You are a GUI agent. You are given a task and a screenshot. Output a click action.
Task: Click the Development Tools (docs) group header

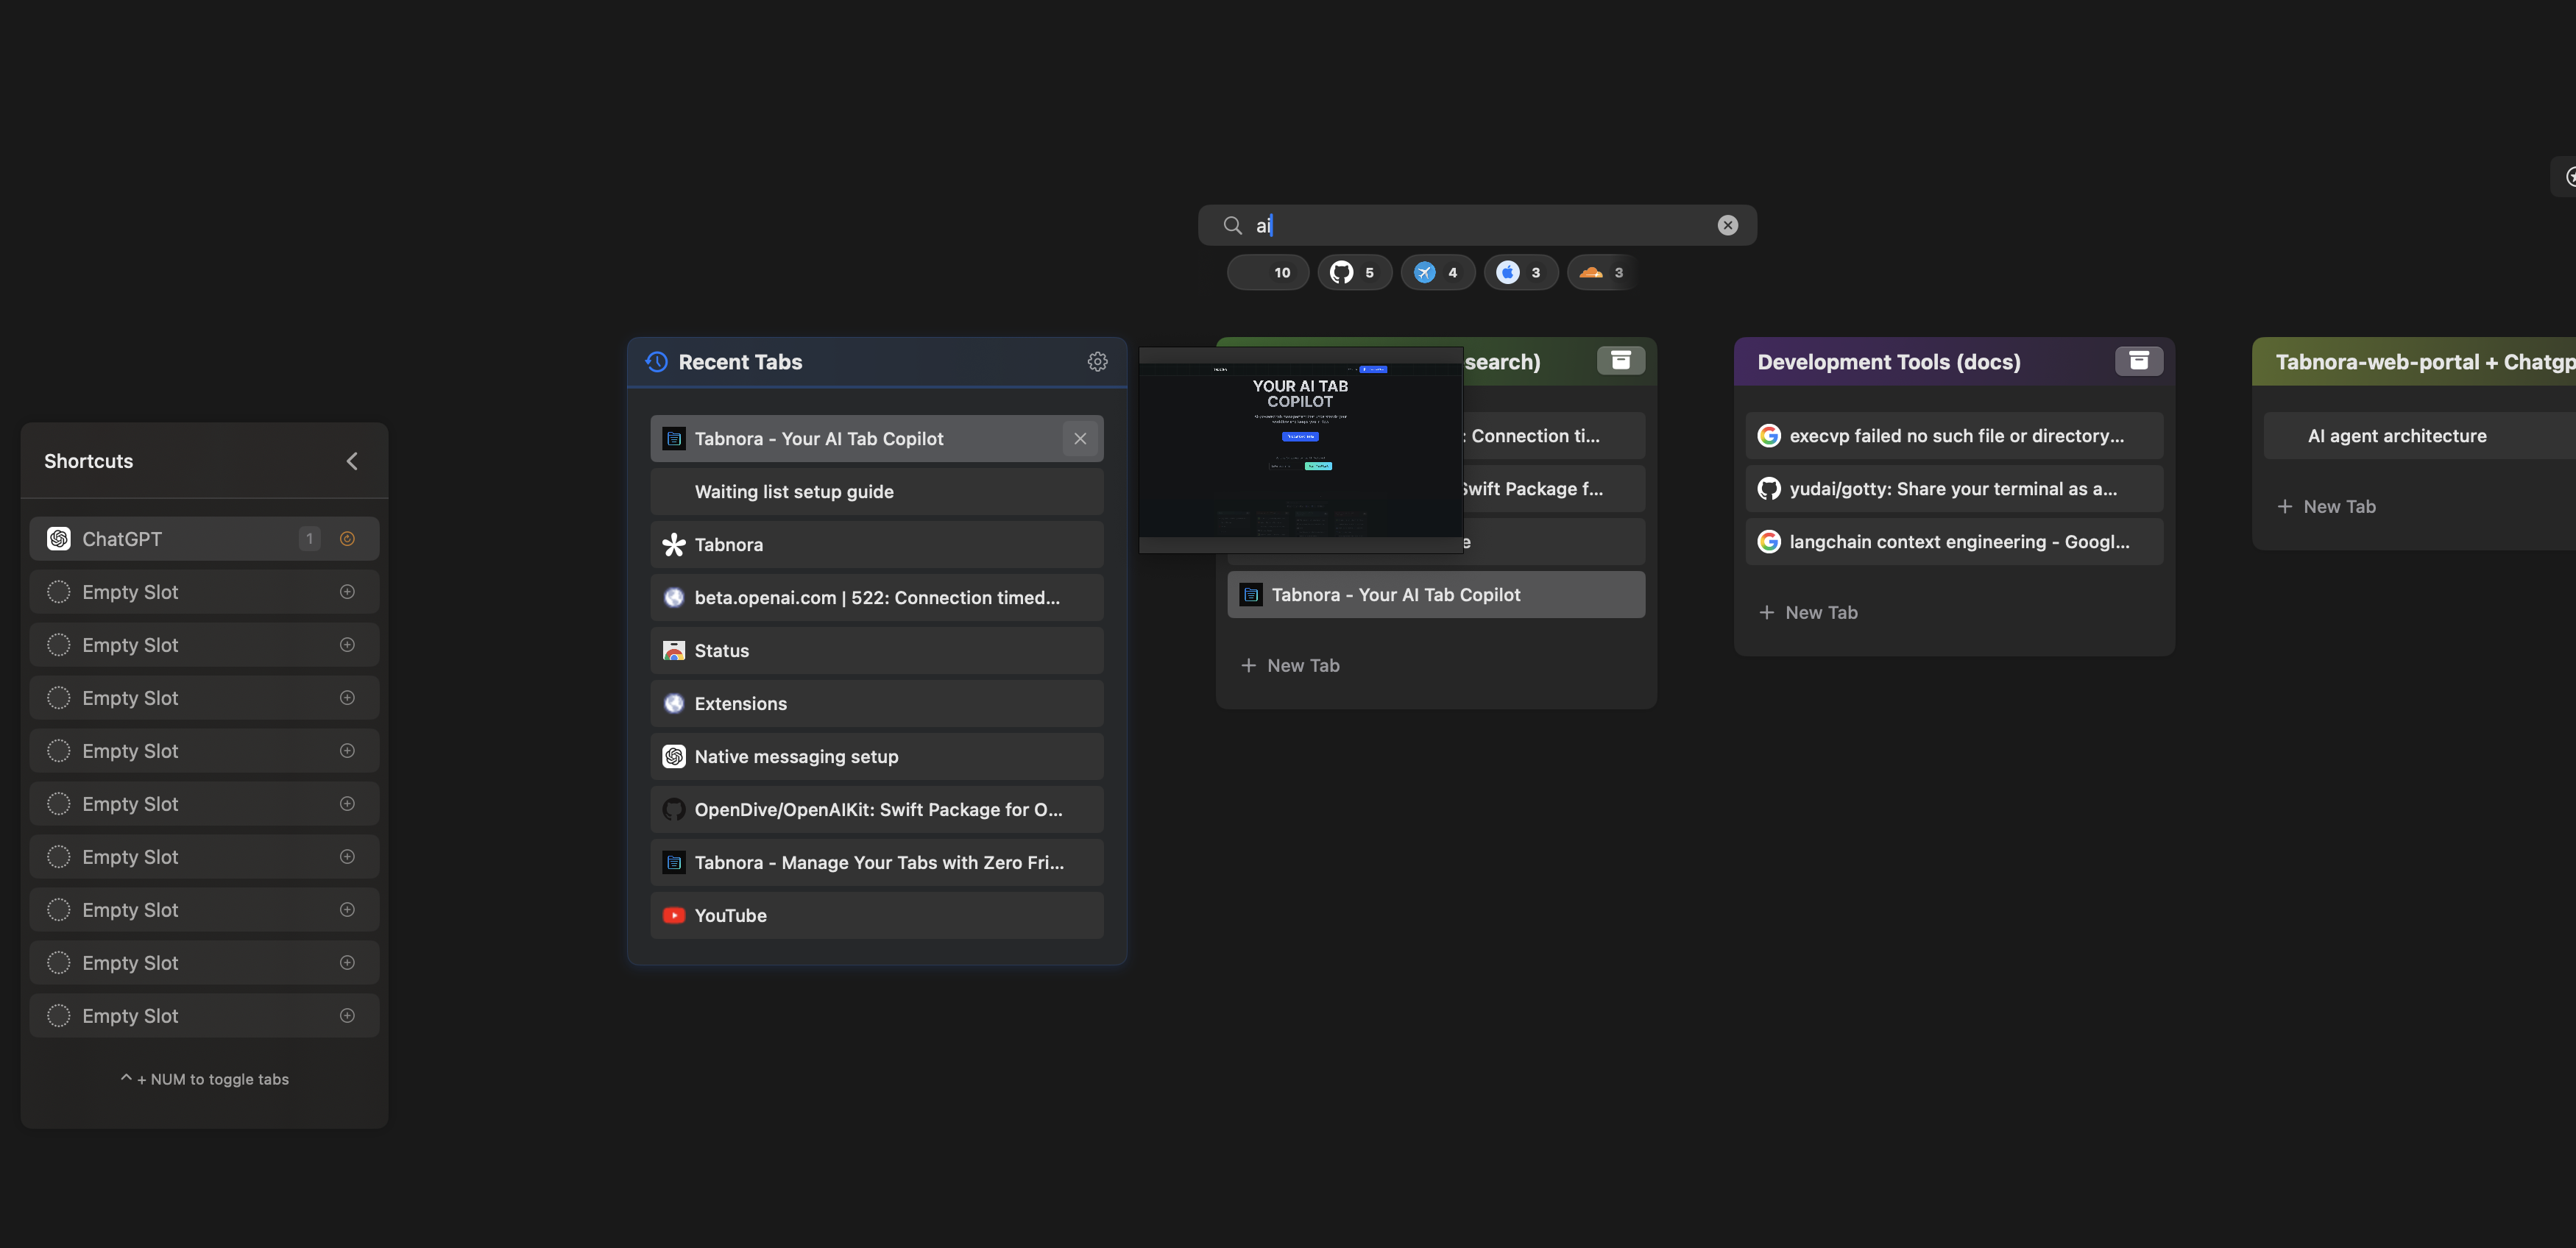click(x=1954, y=362)
